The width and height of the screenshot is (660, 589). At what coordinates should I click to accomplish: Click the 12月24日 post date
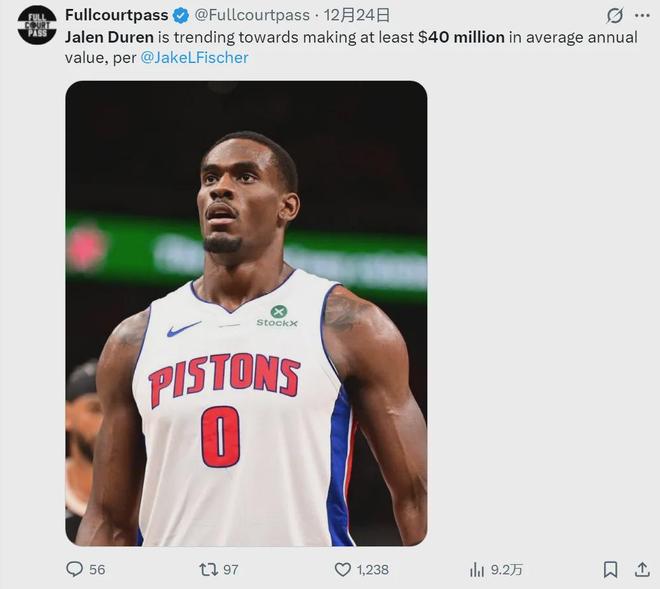click(x=359, y=15)
